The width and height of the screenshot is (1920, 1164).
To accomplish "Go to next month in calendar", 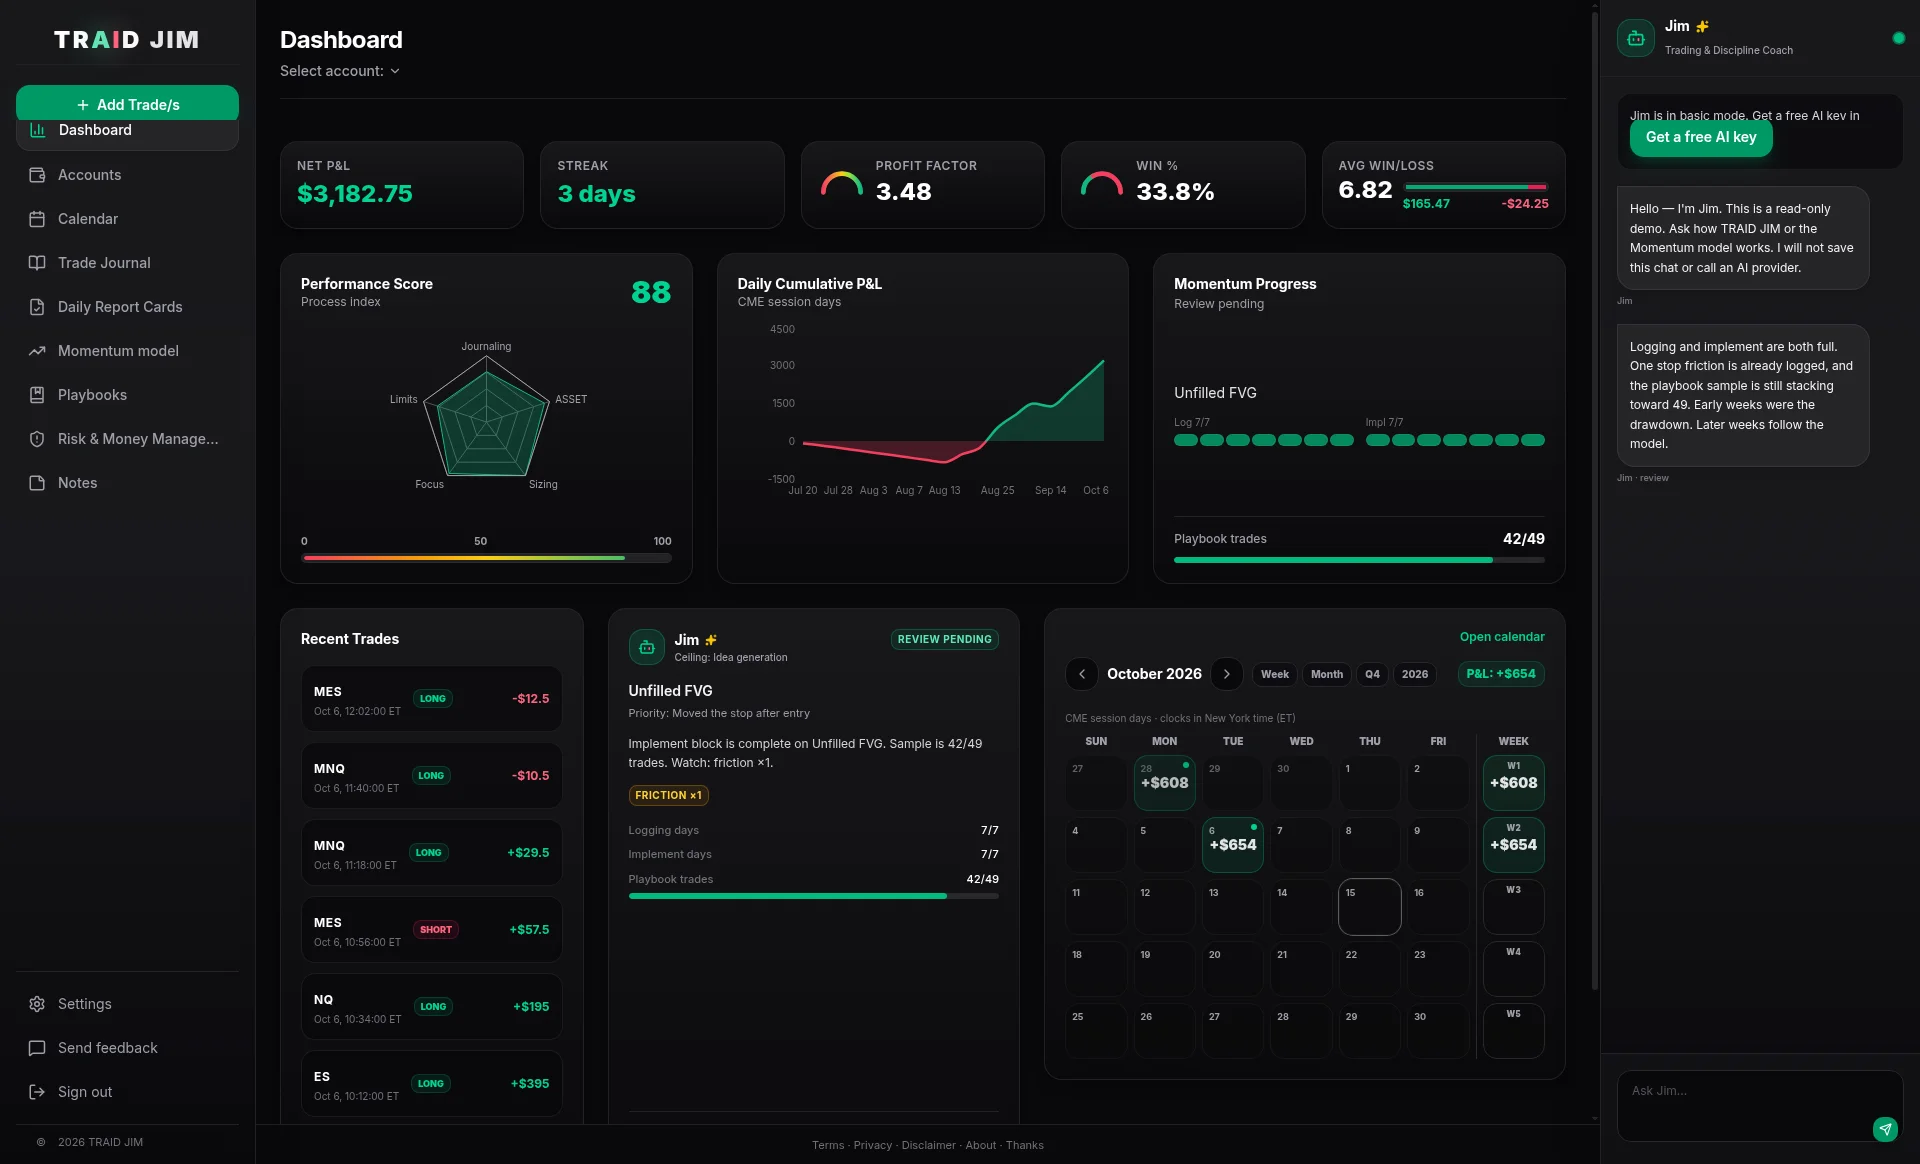I will [1227, 674].
